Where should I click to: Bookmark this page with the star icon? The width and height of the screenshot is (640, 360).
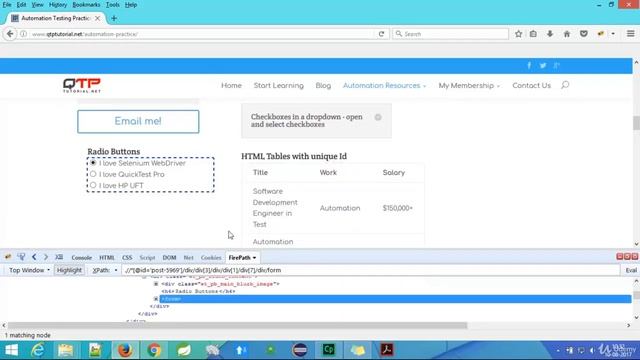pos(518,34)
